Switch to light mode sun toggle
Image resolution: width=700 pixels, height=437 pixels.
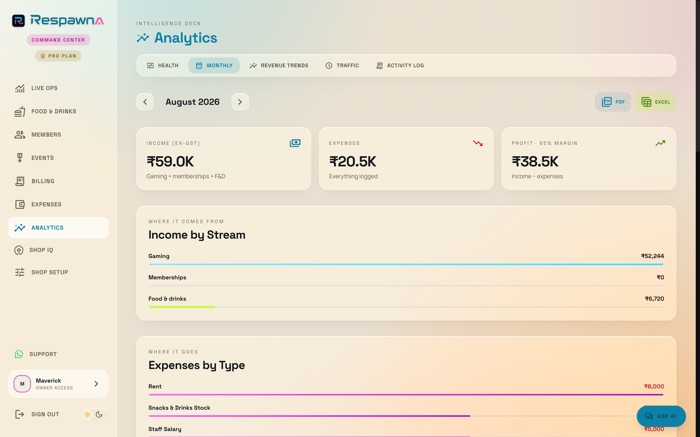click(x=88, y=415)
